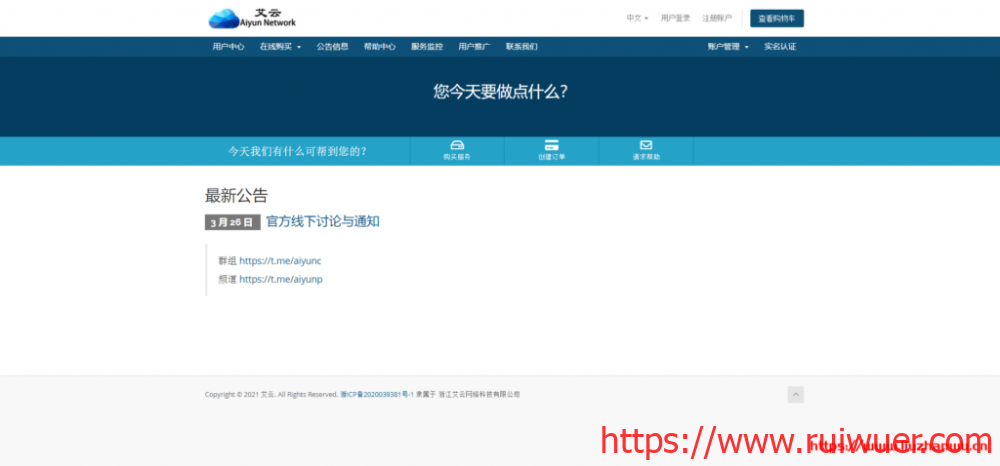This screenshot has height=466, width=1000.
Task: Click the 购买服务 drive icon
Action: [x=457, y=145]
